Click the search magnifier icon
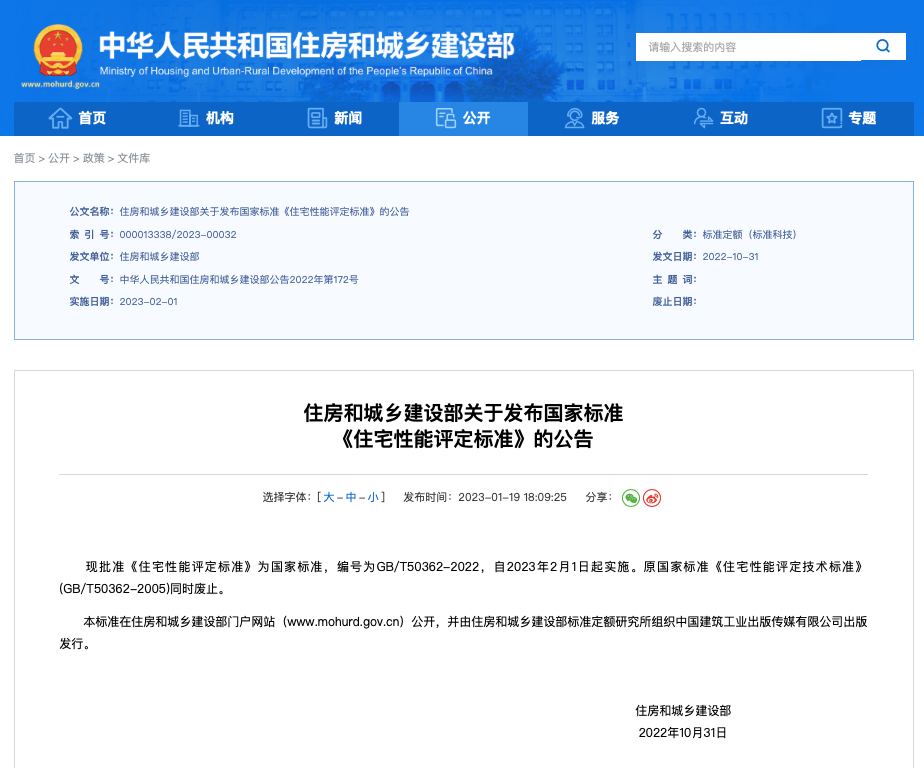Viewport: 924px width, 768px height. coord(882,46)
